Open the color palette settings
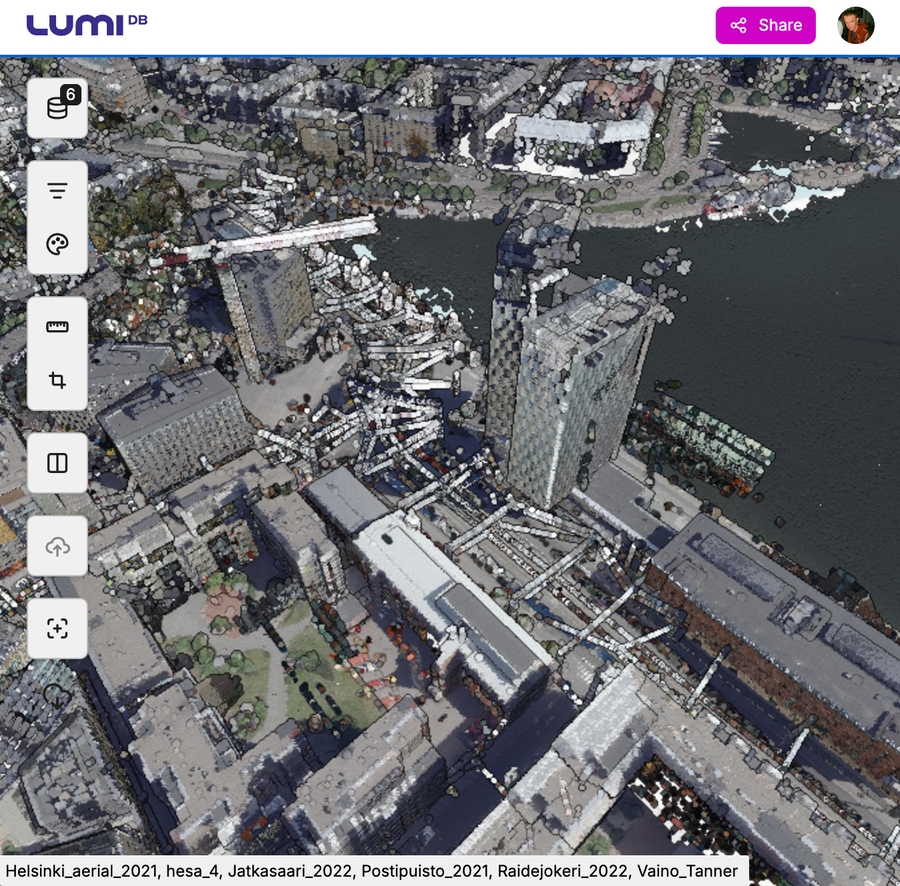900x886 pixels. coord(57,245)
